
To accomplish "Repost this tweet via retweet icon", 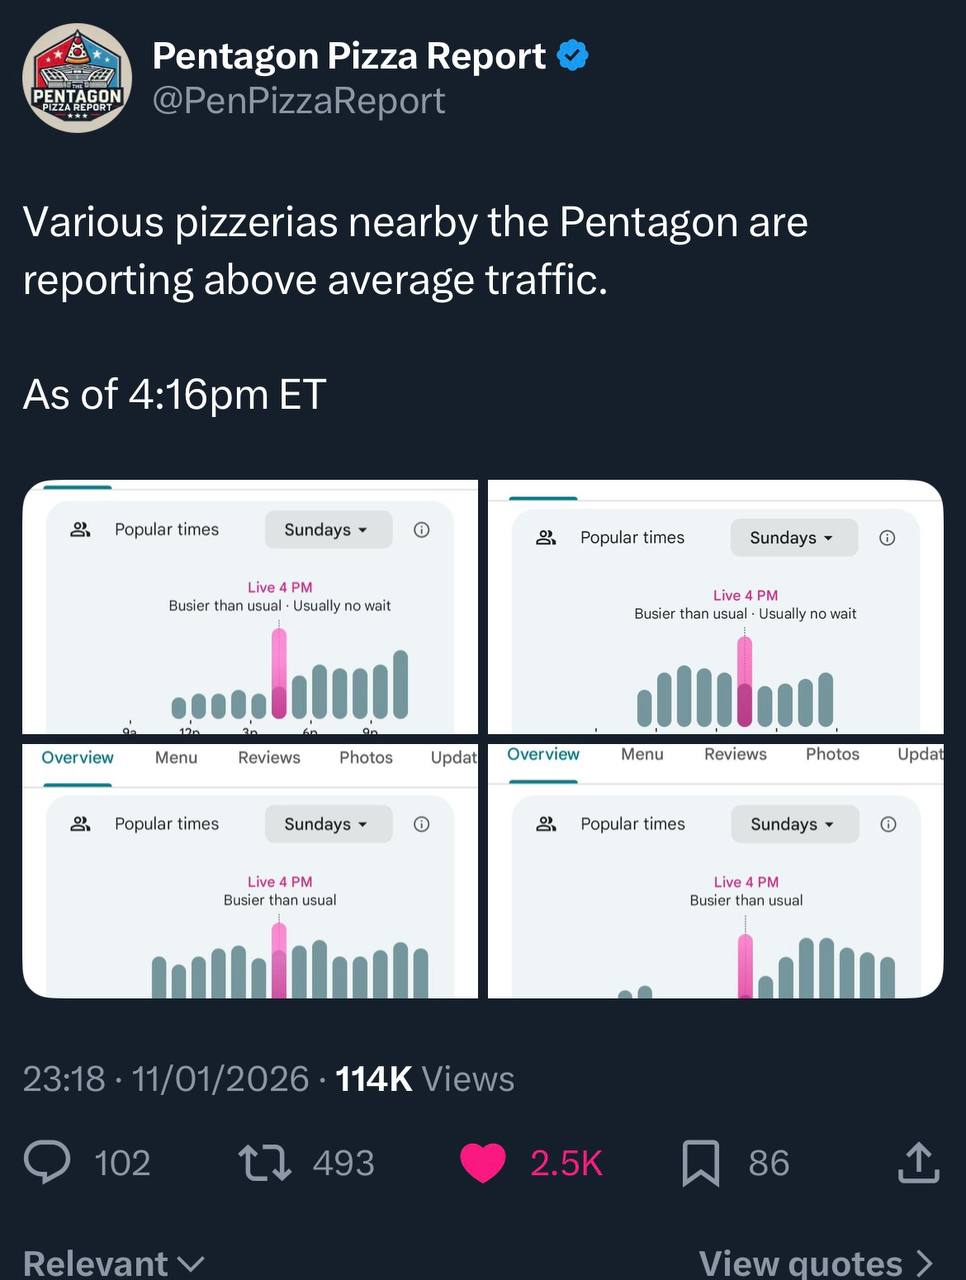I will 265,1163.
